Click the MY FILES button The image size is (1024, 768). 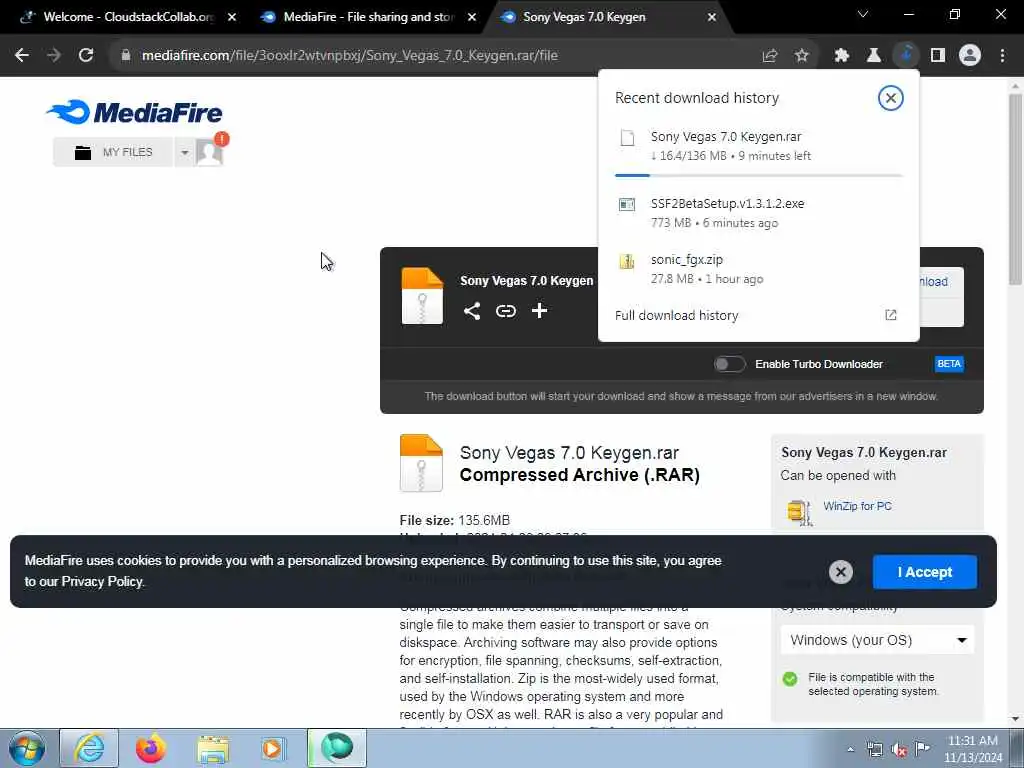click(113, 152)
